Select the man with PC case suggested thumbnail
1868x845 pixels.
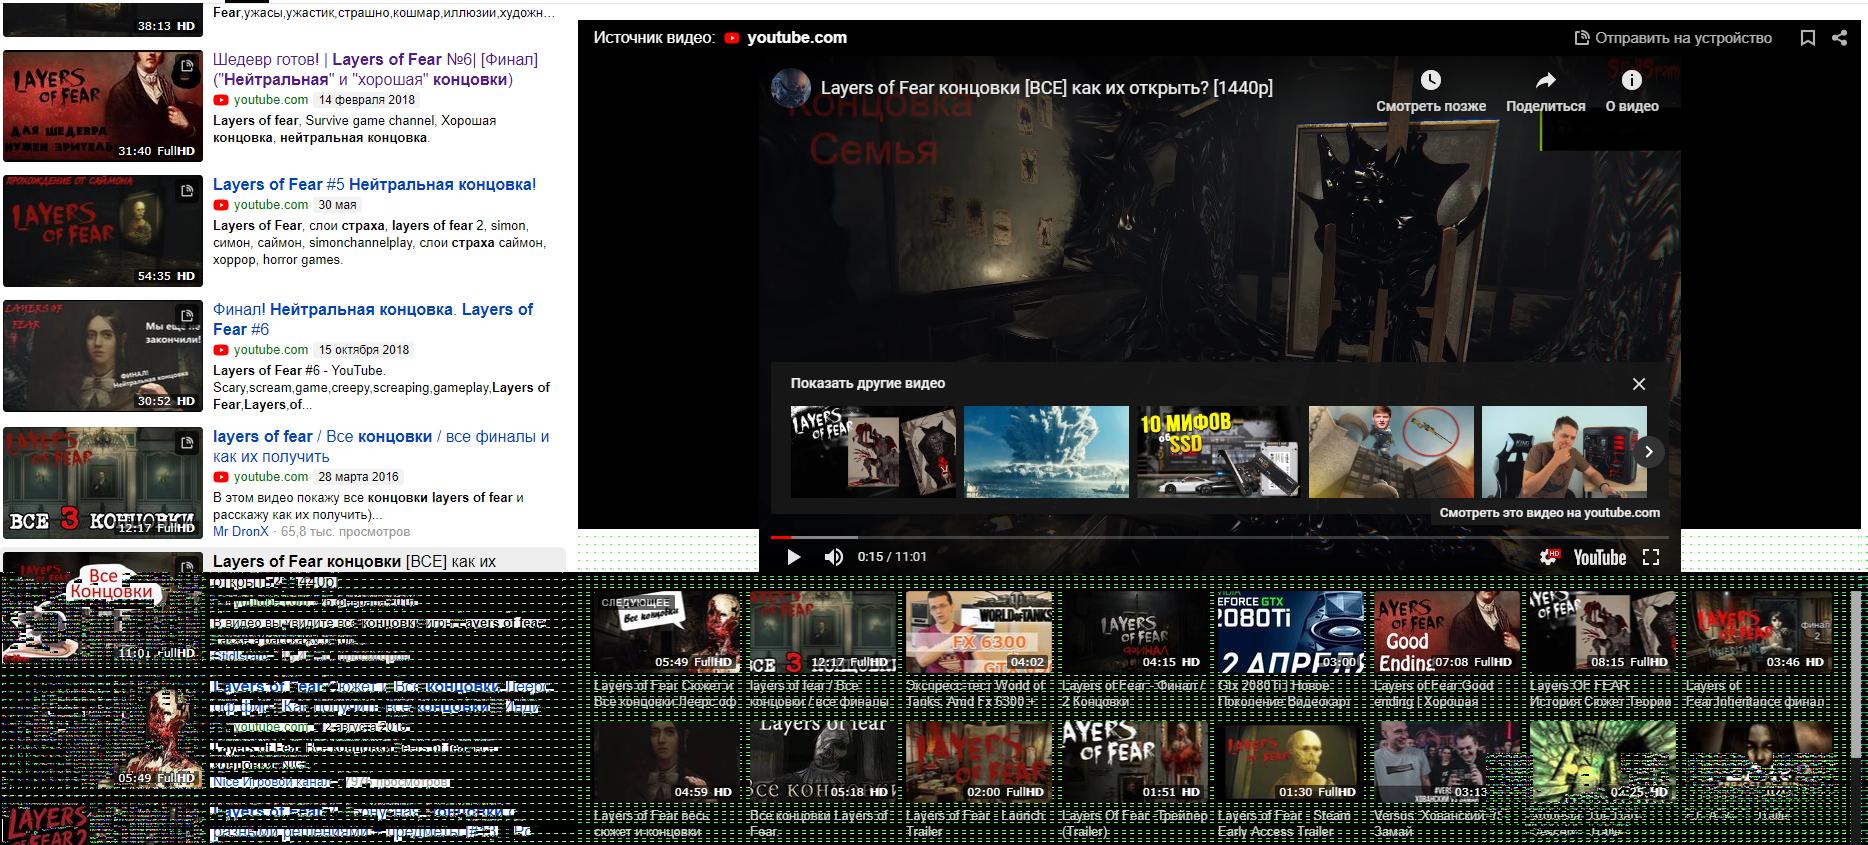click(1564, 452)
